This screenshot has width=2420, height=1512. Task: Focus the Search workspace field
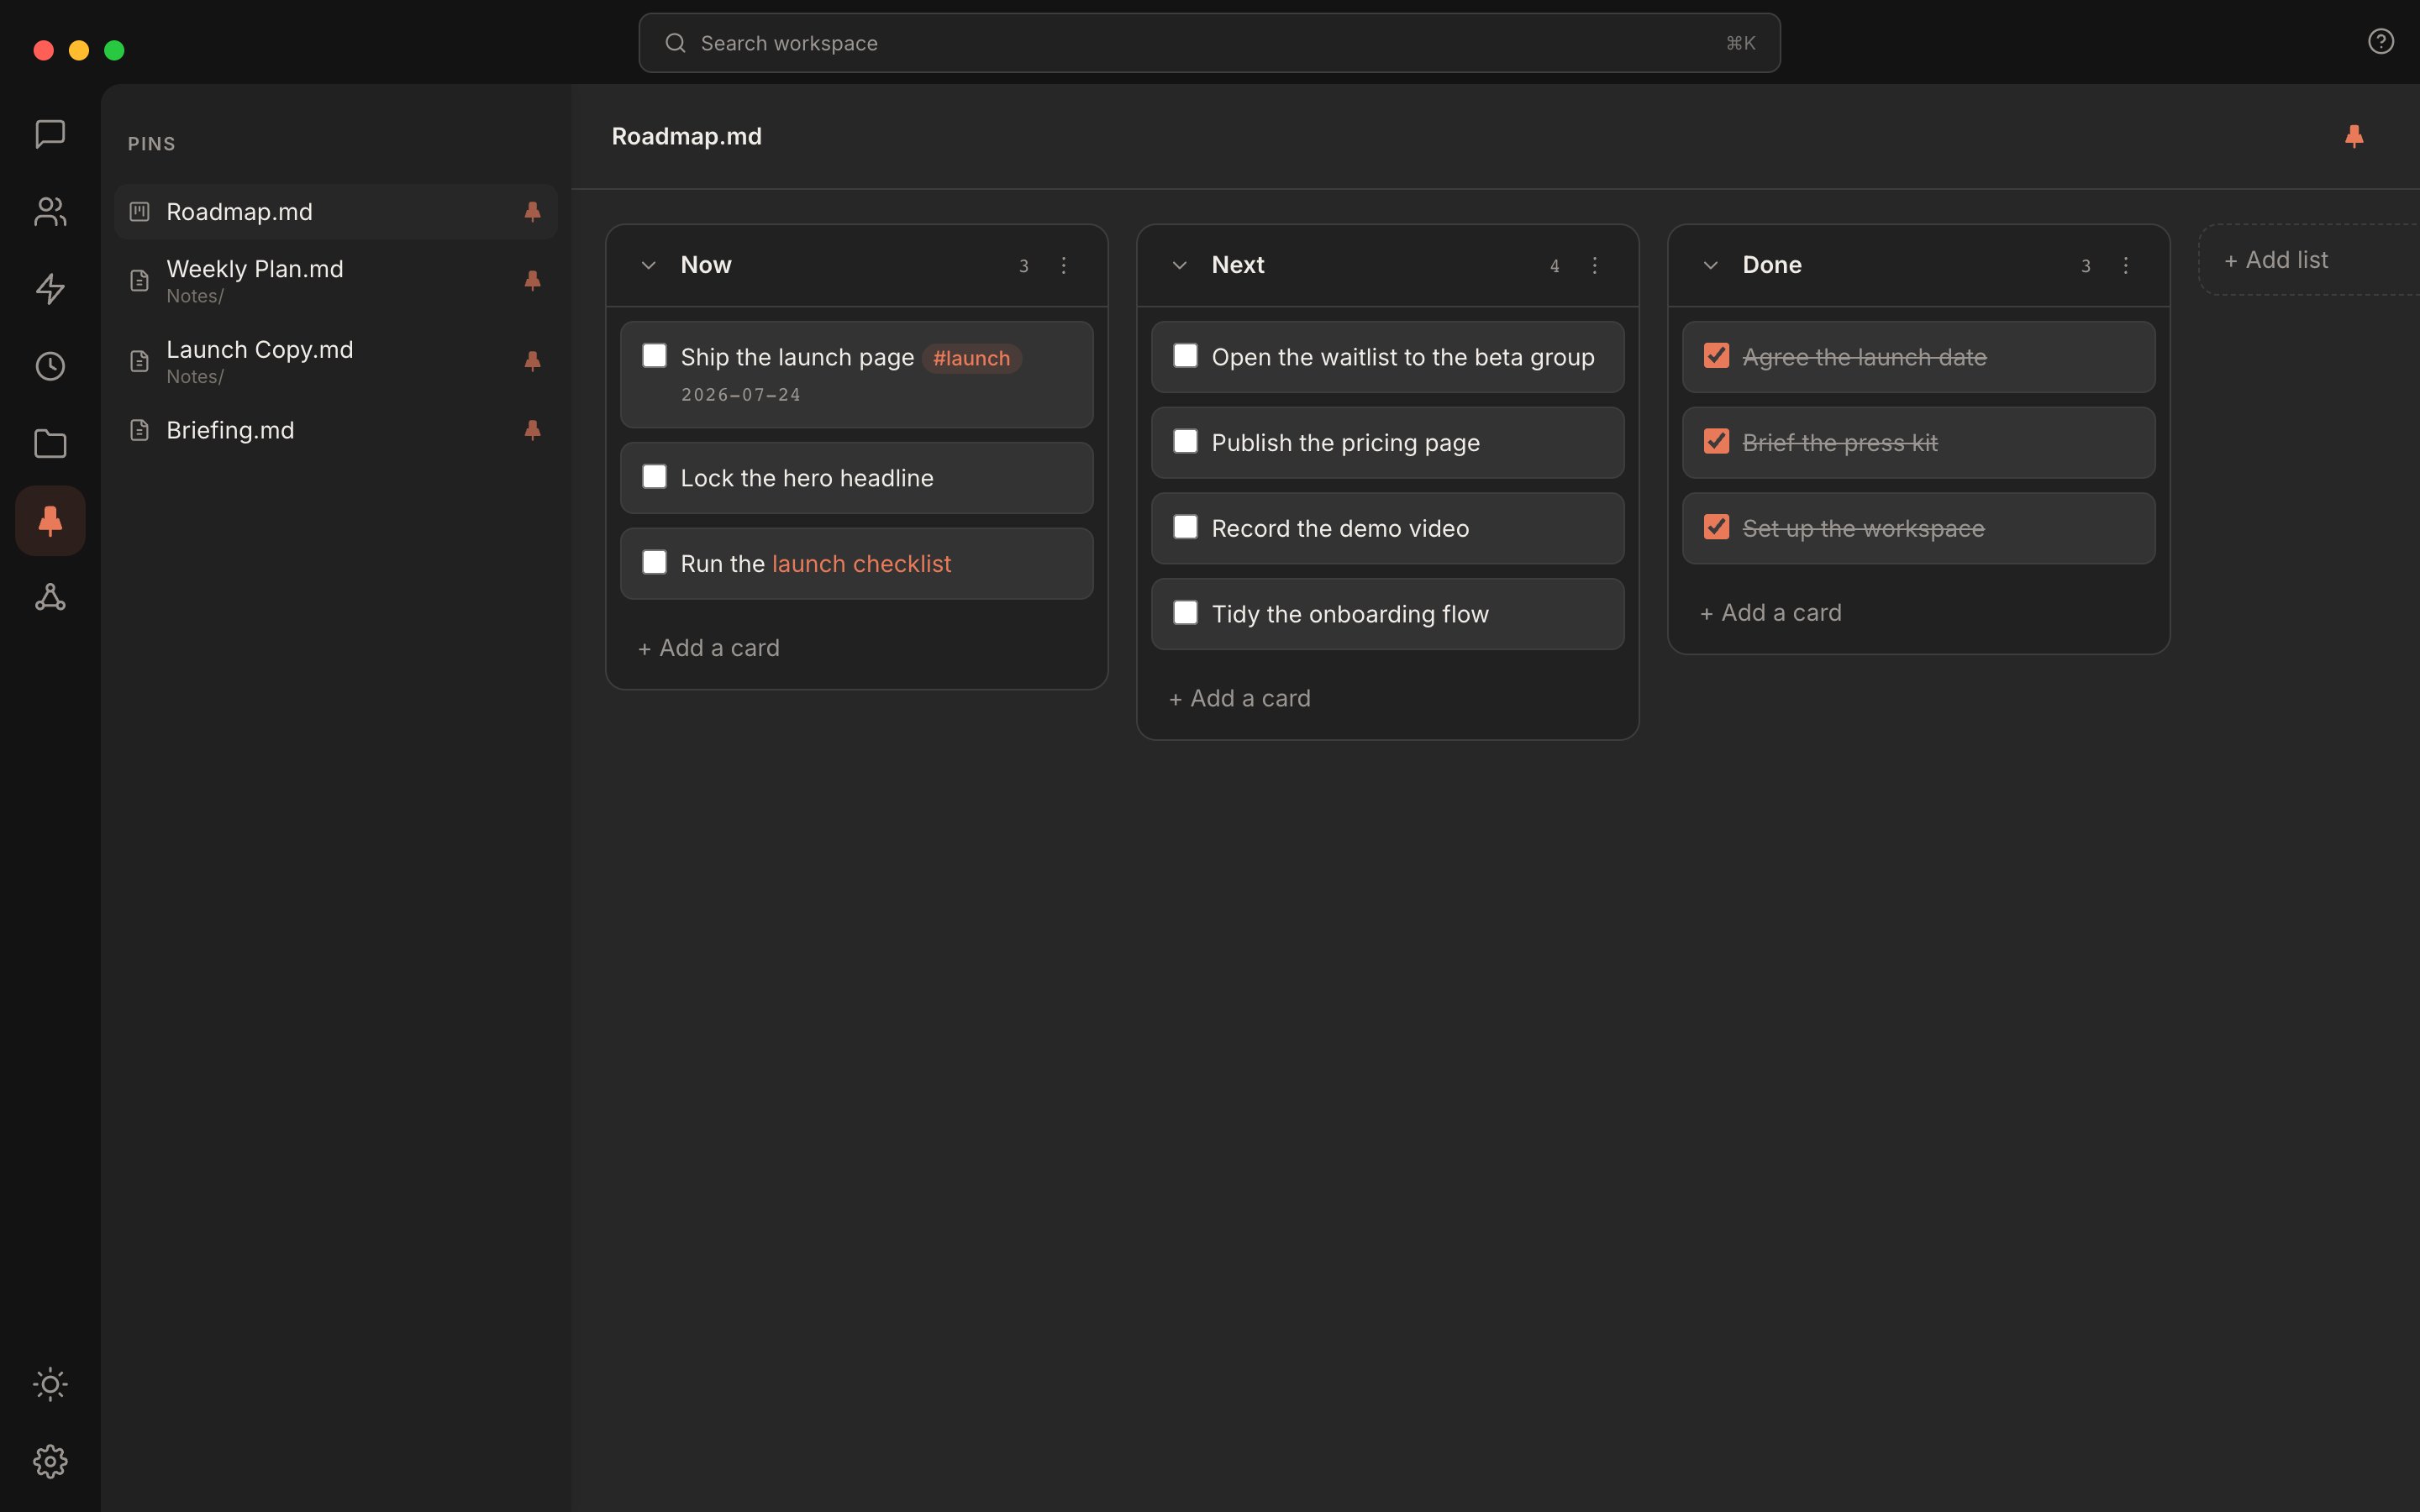point(1209,43)
